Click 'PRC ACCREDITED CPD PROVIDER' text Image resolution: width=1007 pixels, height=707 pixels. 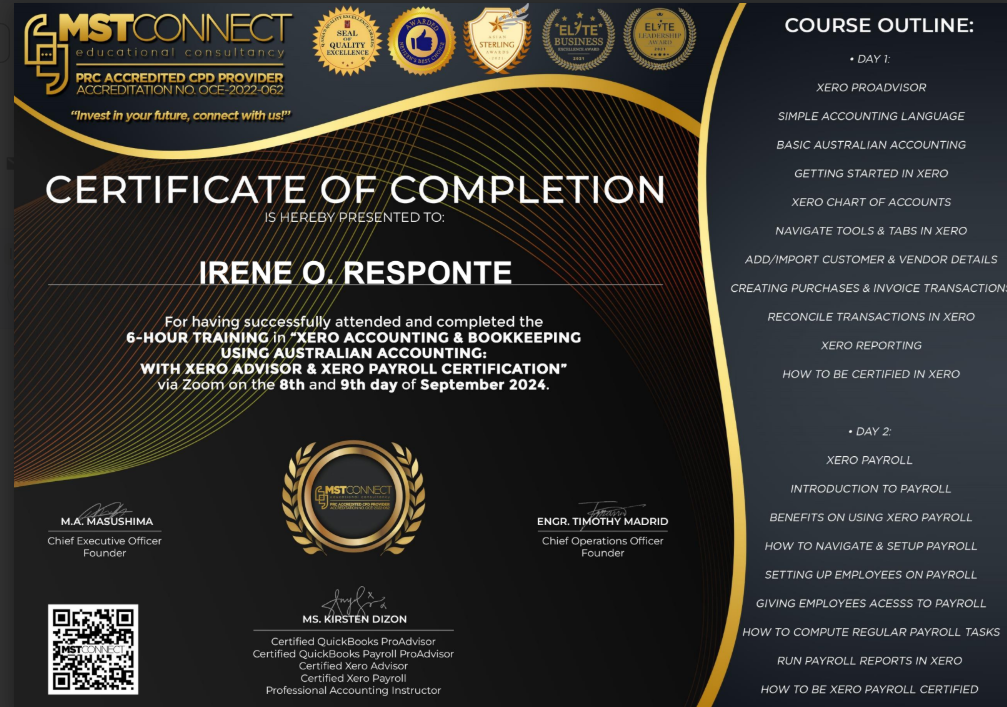point(179,78)
